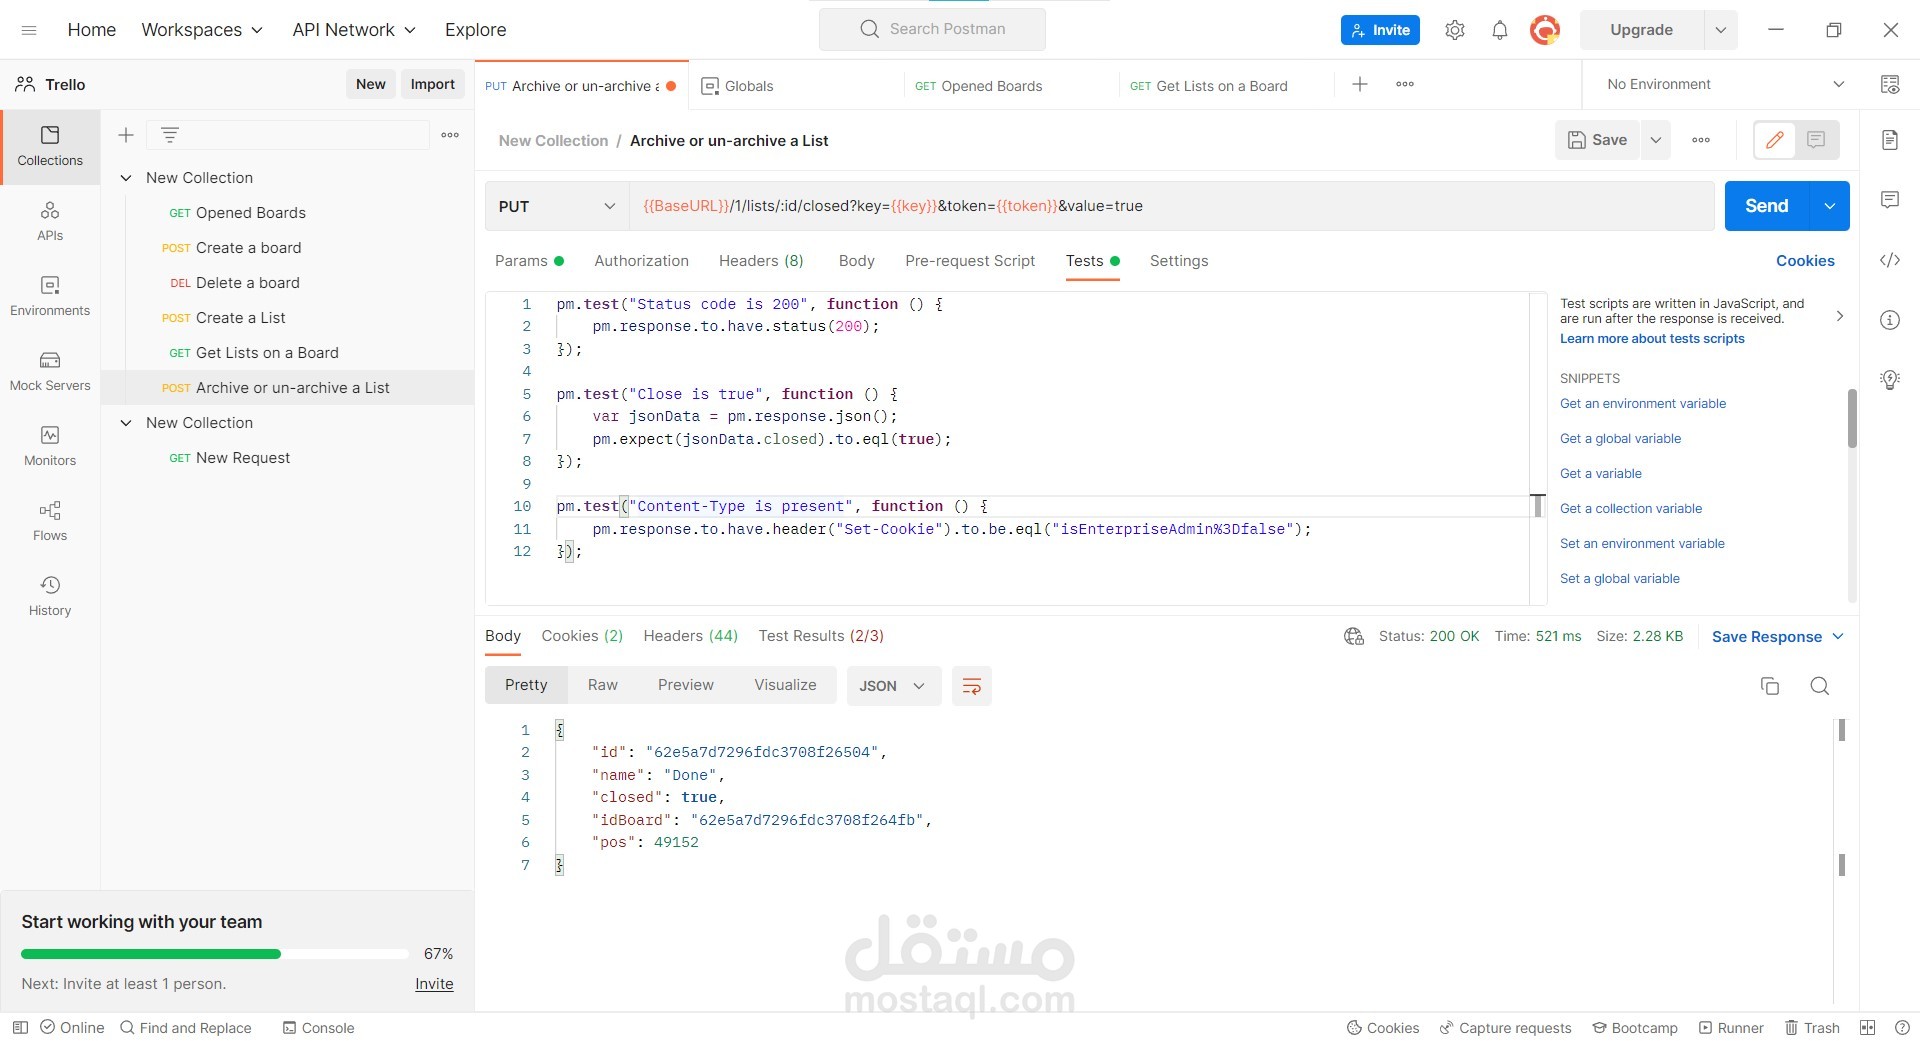Expand the Workspaces menu
Viewport: 1920px width, 1041px height.
202,30
